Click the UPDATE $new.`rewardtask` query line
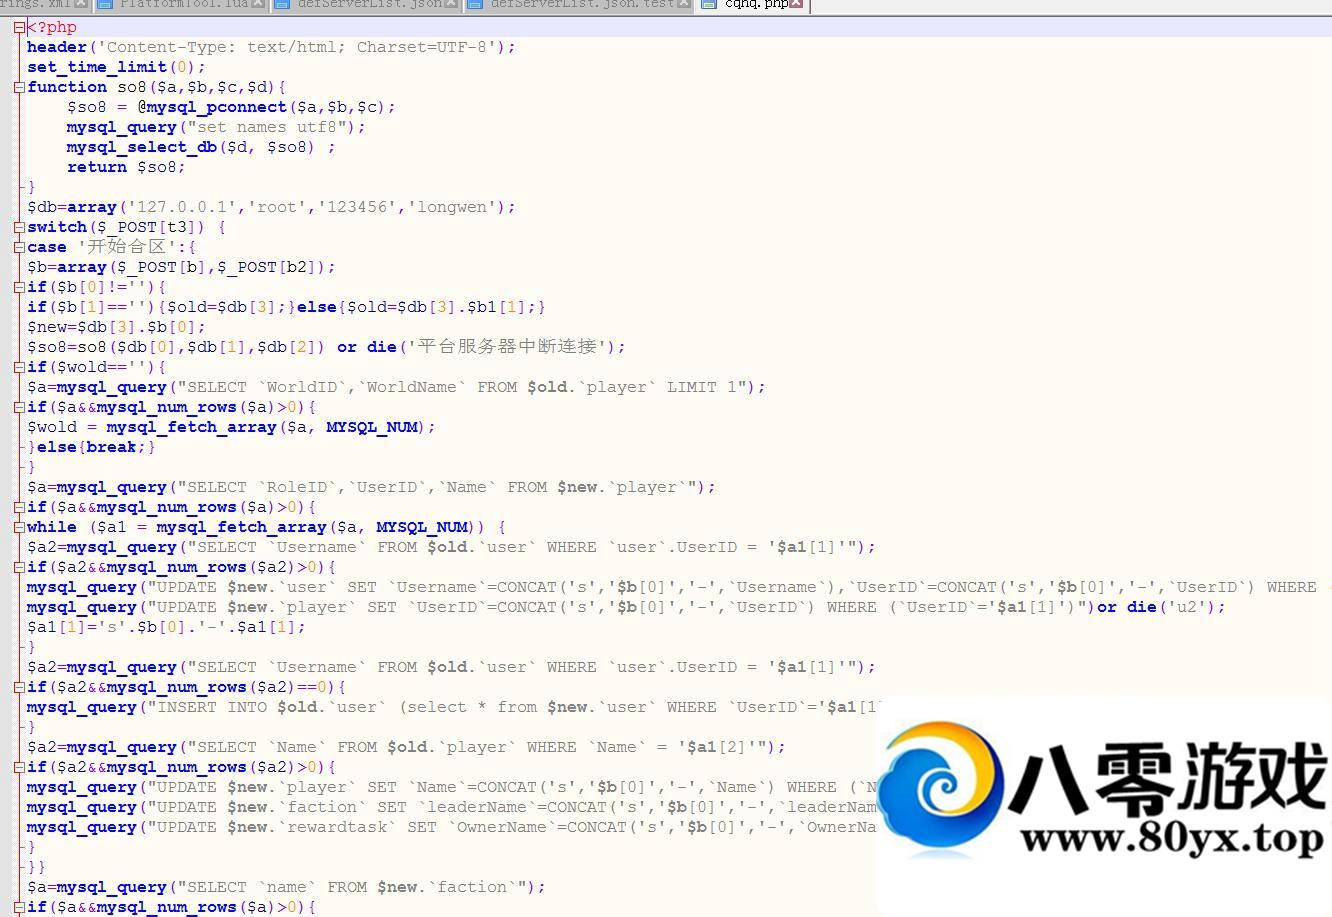The image size is (1332, 917). click(x=452, y=827)
